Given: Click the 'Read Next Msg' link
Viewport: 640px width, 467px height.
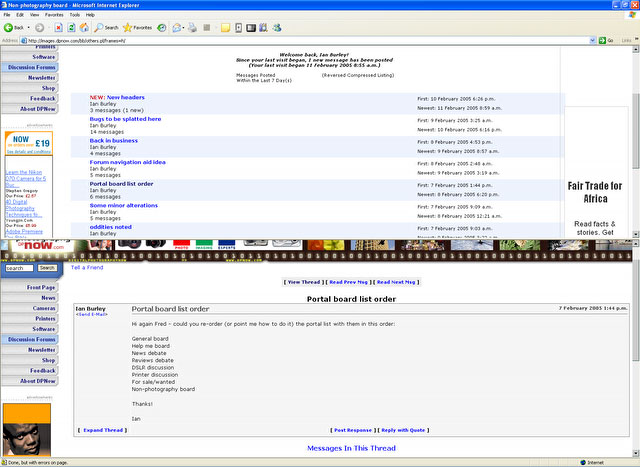Looking at the screenshot, I should click(398, 283).
